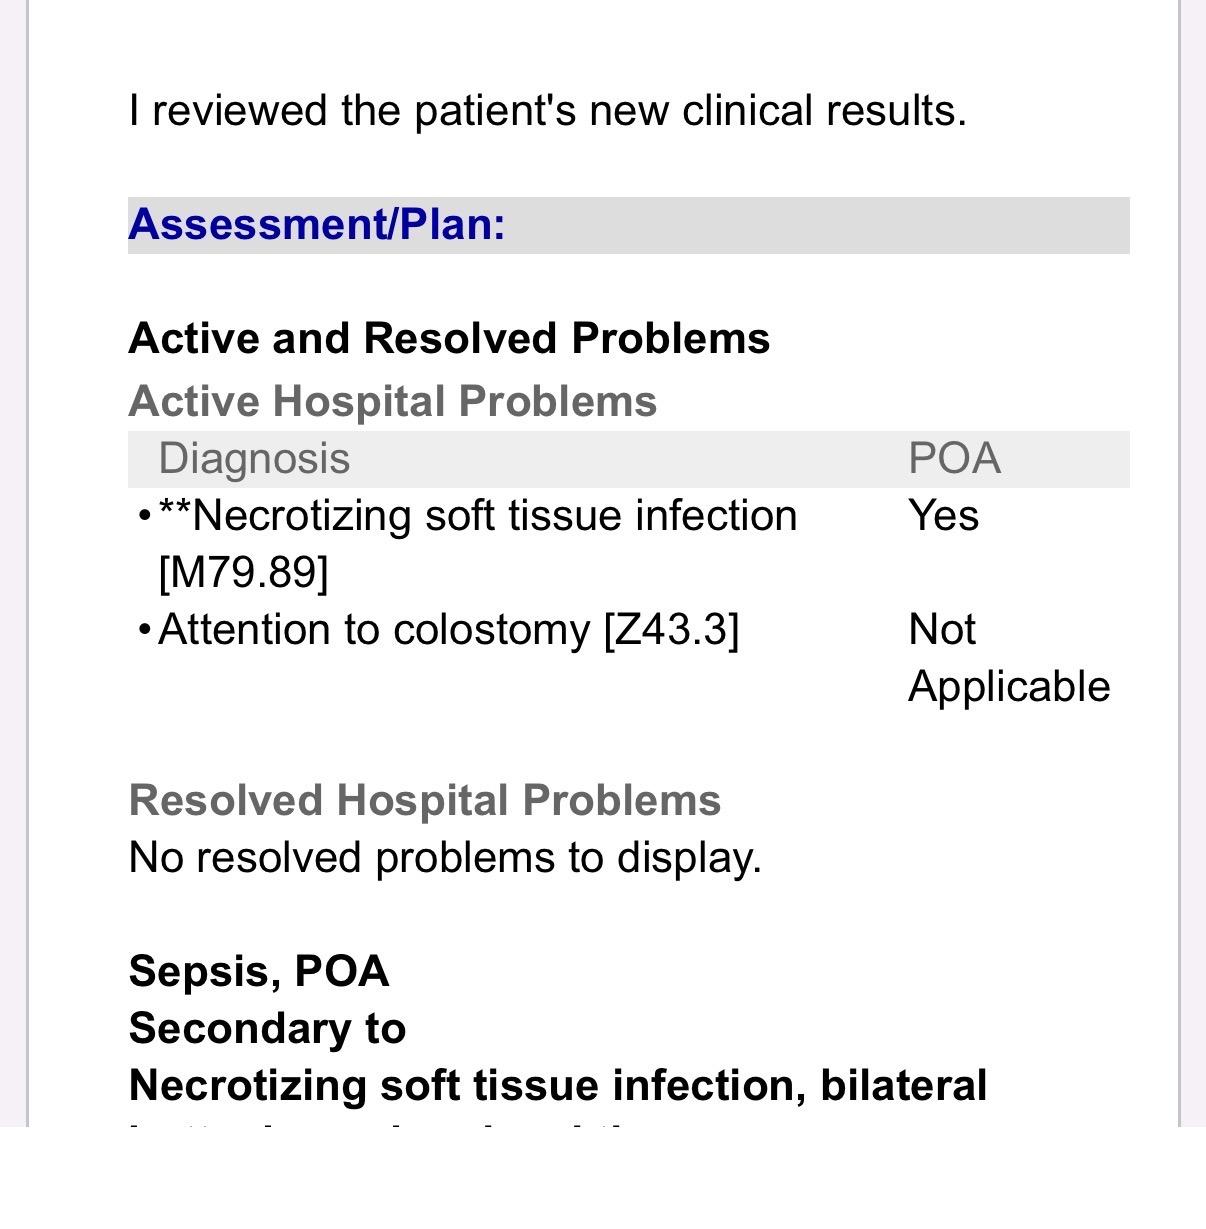Click the Active Hospital Problems subheading
The image size is (1206, 1229).
[392, 402]
